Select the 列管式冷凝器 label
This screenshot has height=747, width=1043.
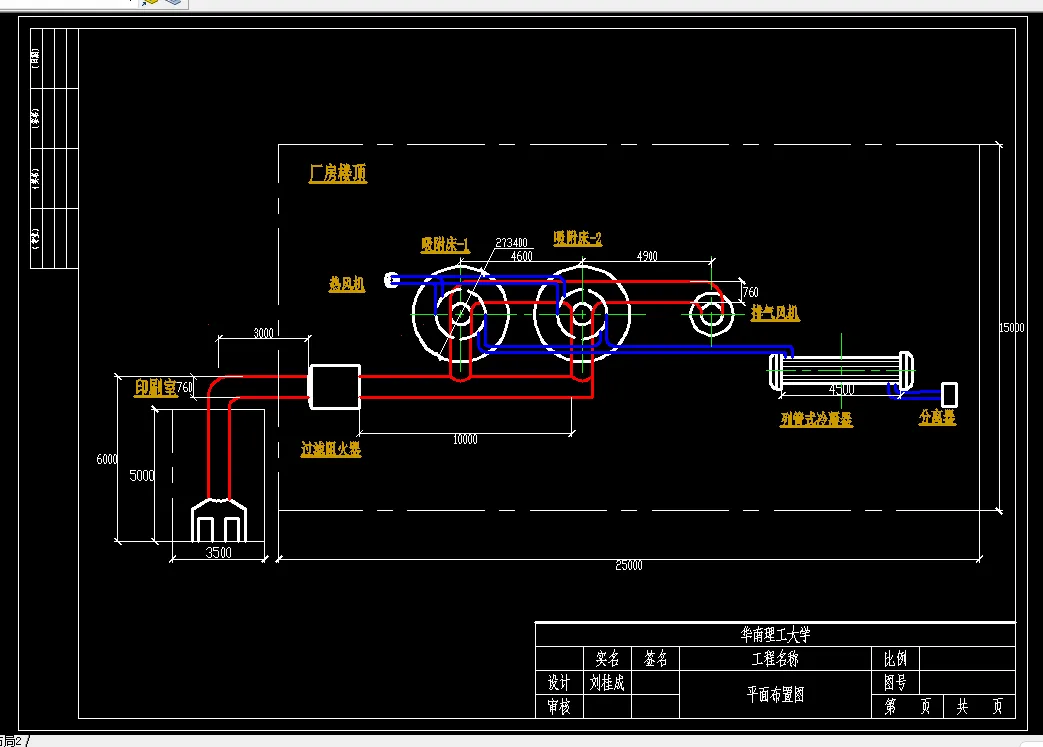point(816,419)
